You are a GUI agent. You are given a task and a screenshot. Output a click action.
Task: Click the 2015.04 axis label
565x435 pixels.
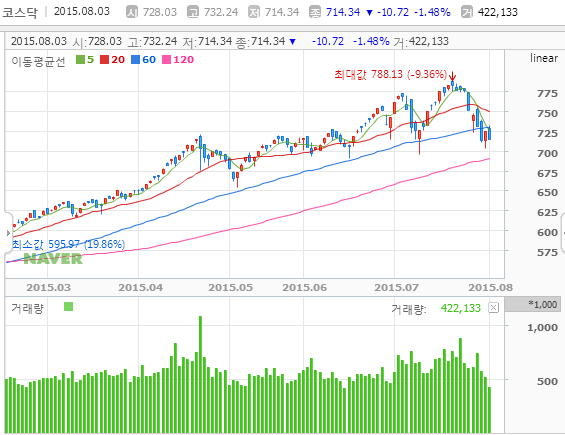pyautogui.click(x=141, y=288)
